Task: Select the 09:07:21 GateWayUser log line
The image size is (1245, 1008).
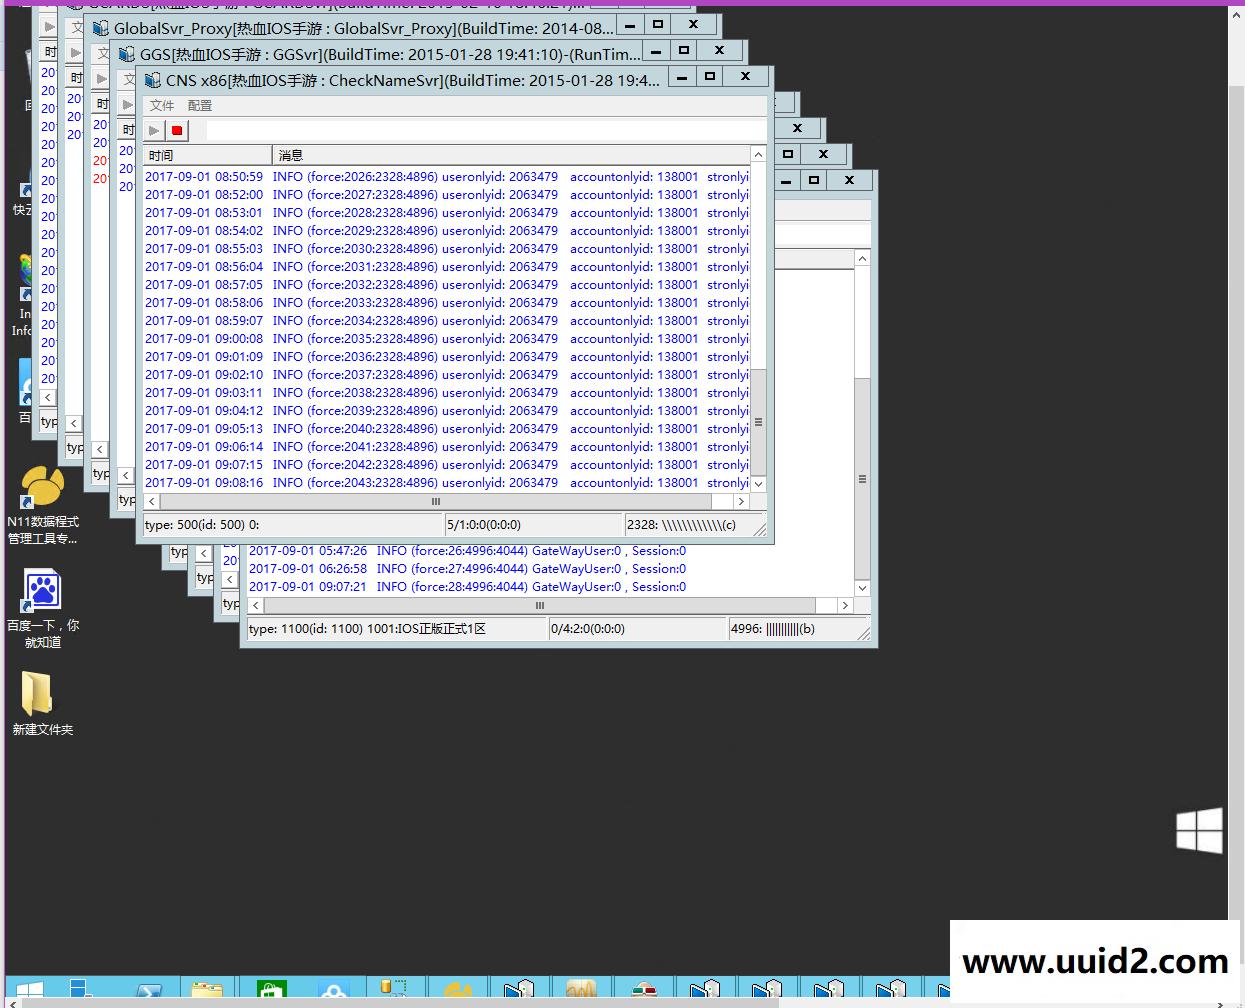Action: (467, 587)
